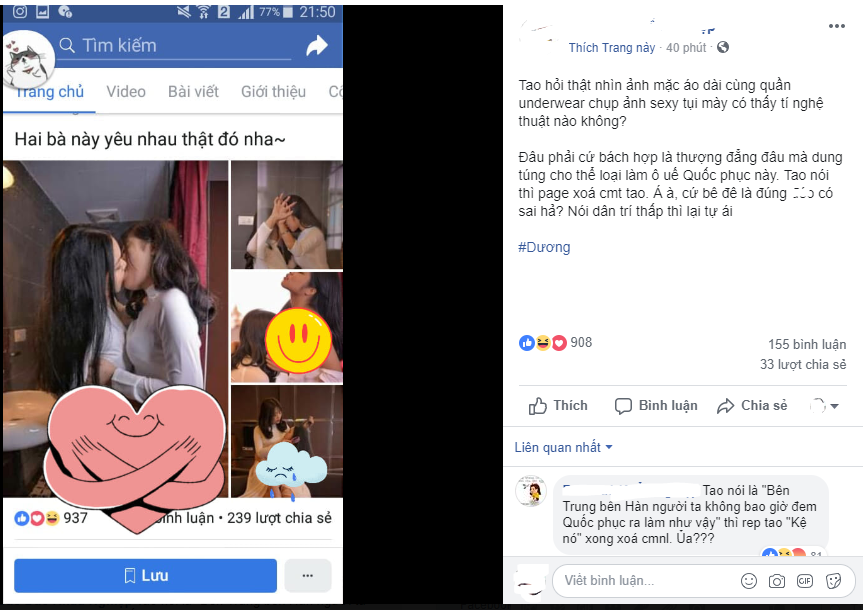The image size is (863, 610).
Task: Click the GIF icon in the comment box
Action: 805,581
